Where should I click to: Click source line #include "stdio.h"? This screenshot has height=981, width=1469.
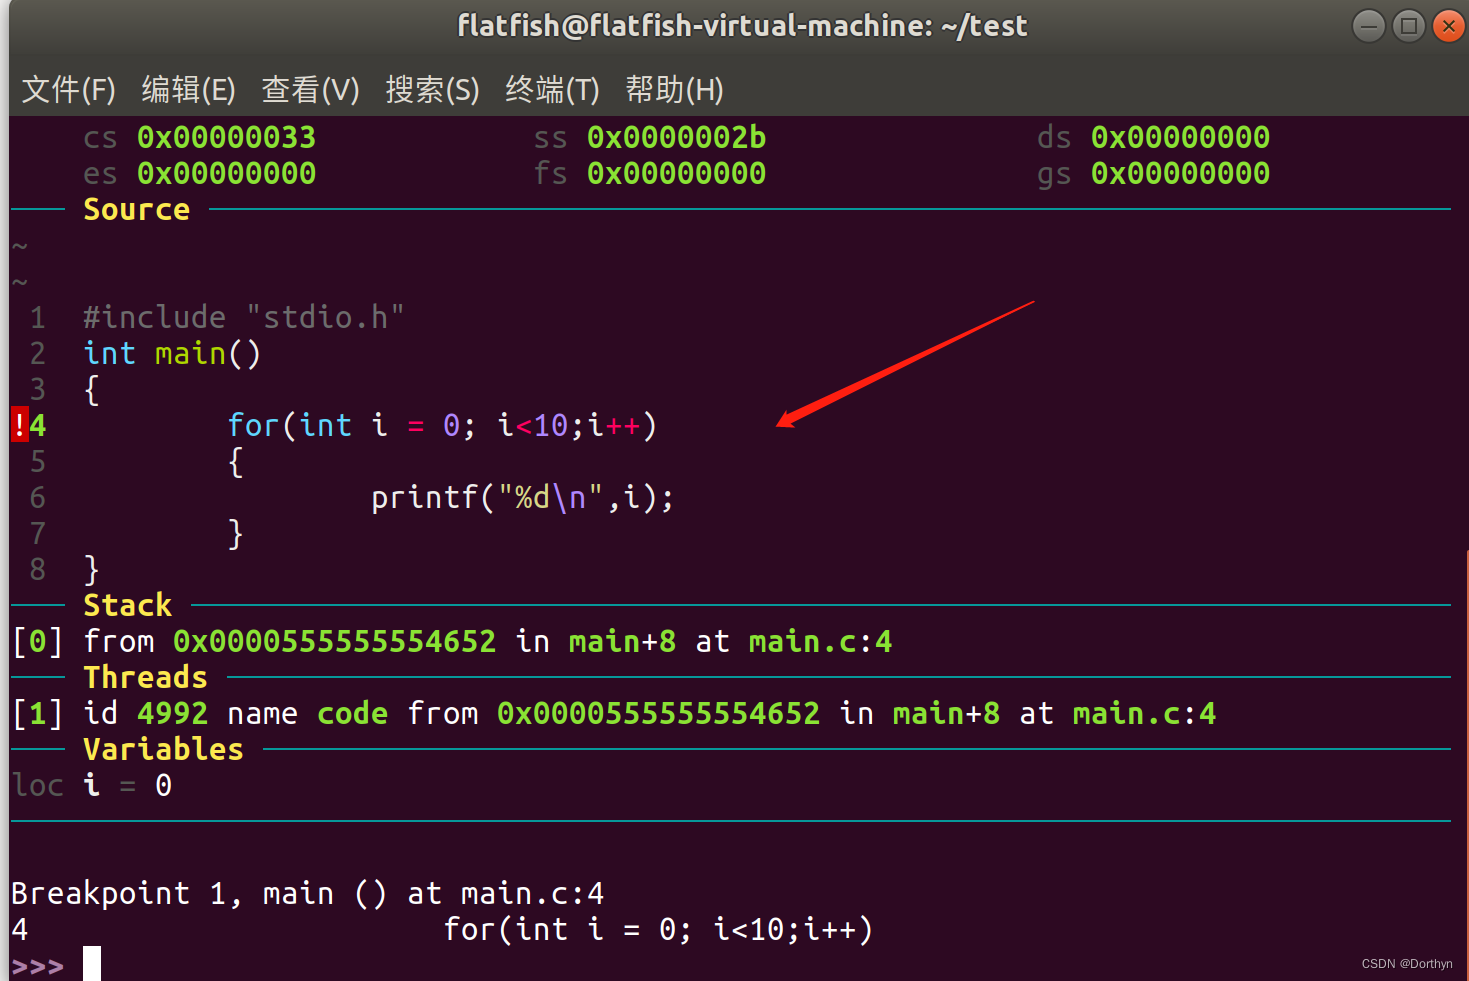click(244, 317)
